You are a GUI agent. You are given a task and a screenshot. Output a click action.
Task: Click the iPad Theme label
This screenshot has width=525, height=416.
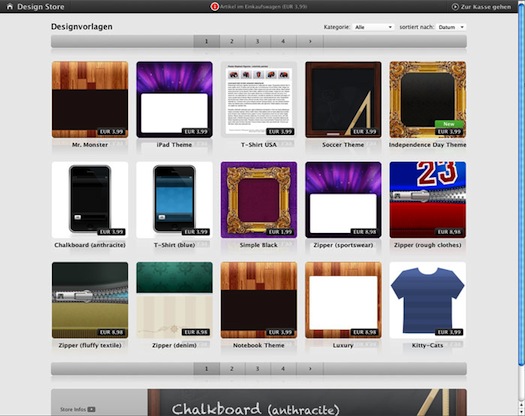(174, 145)
